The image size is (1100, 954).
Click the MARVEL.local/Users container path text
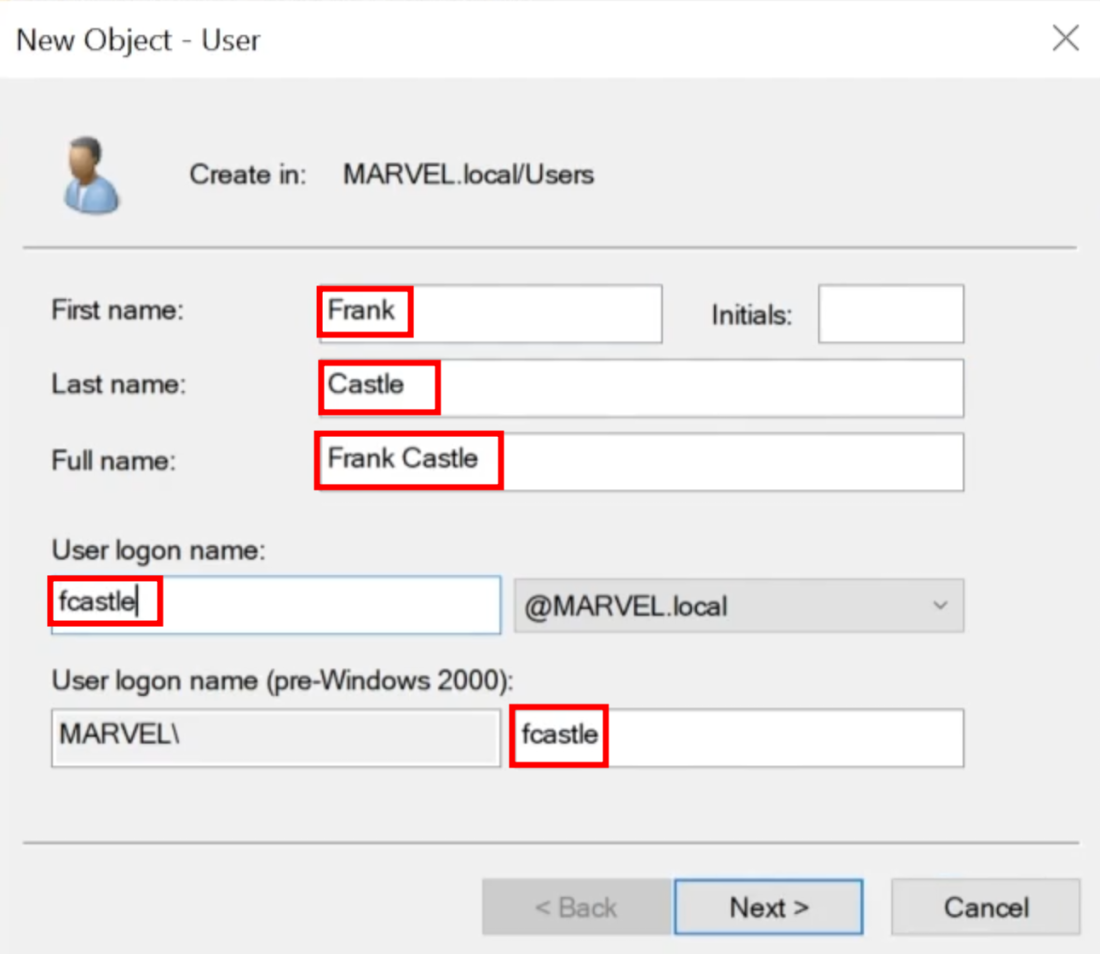pos(468,175)
